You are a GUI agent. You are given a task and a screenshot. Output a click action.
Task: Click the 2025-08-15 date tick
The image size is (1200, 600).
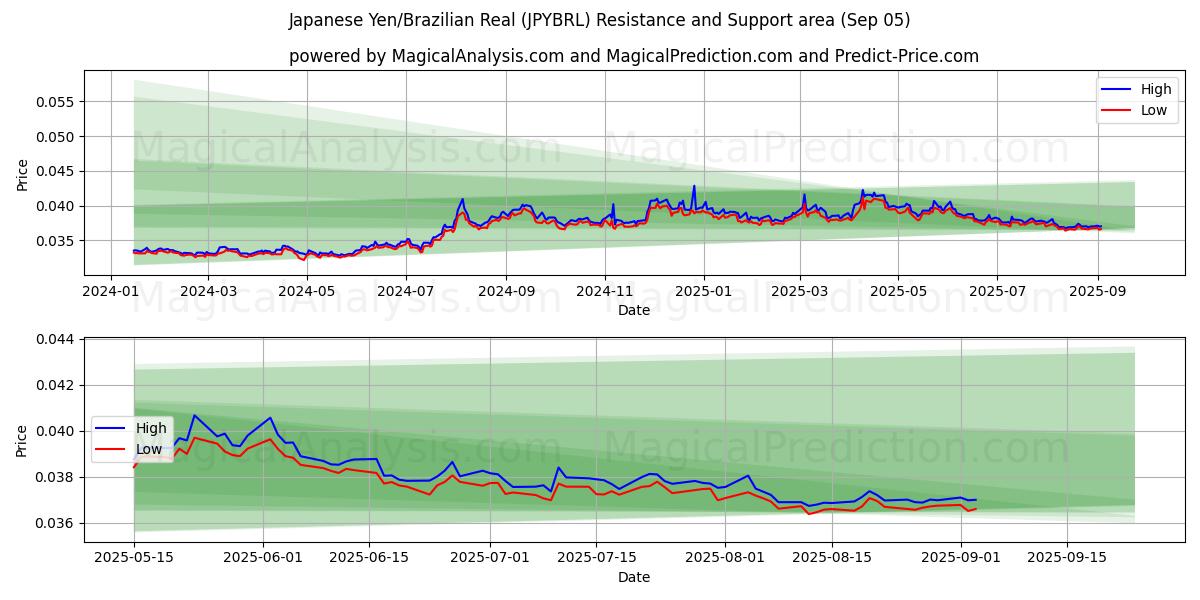pos(832,558)
